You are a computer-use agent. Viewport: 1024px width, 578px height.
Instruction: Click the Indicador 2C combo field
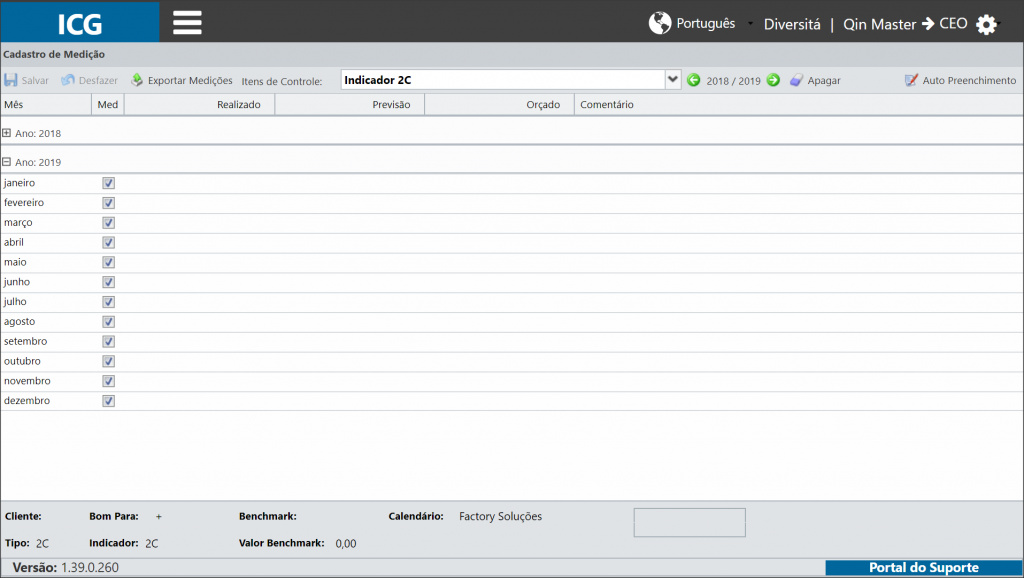click(x=503, y=80)
